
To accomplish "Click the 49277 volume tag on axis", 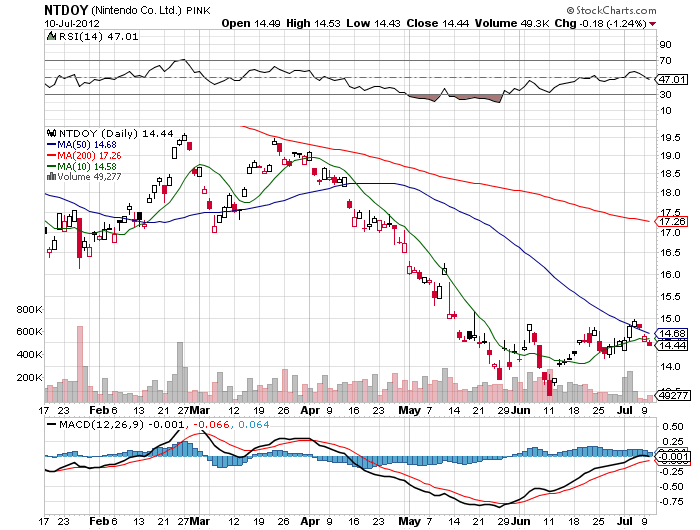I will pyautogui.click(x=672, y=395).
